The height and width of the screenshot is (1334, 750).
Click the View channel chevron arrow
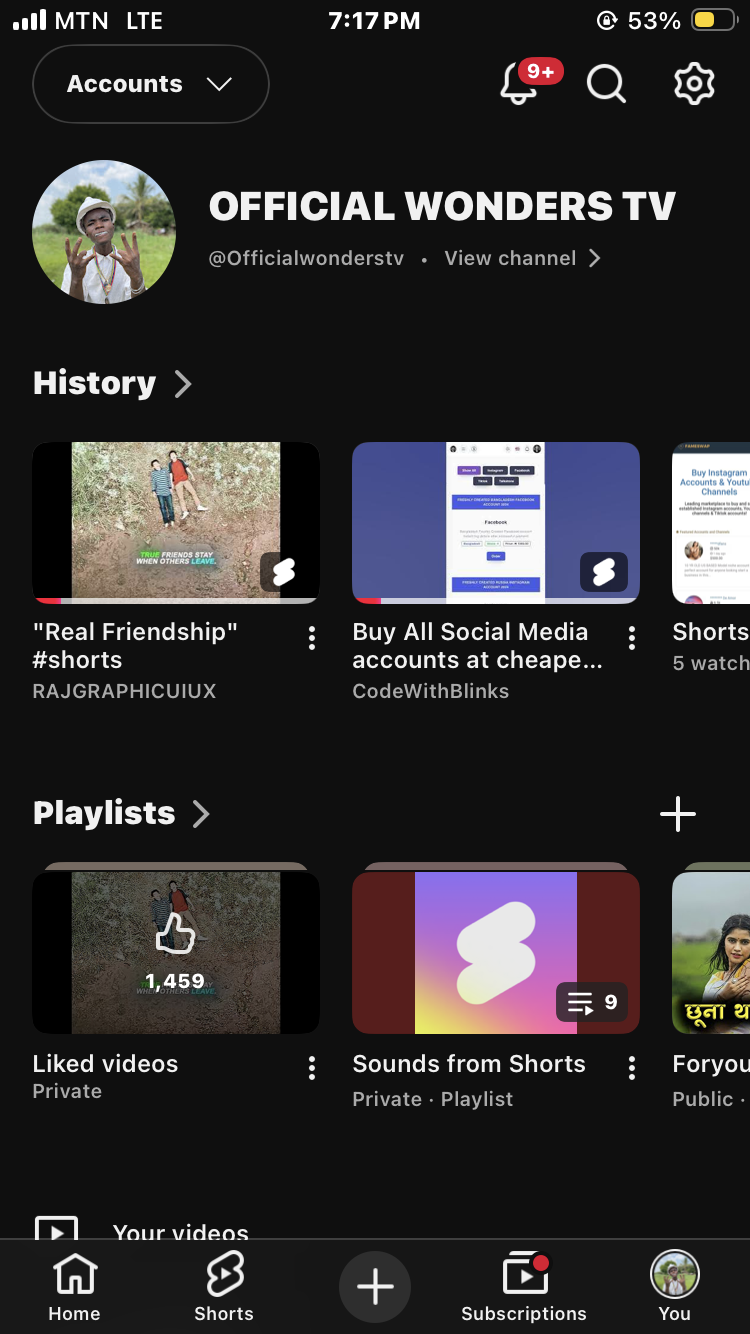595,258
